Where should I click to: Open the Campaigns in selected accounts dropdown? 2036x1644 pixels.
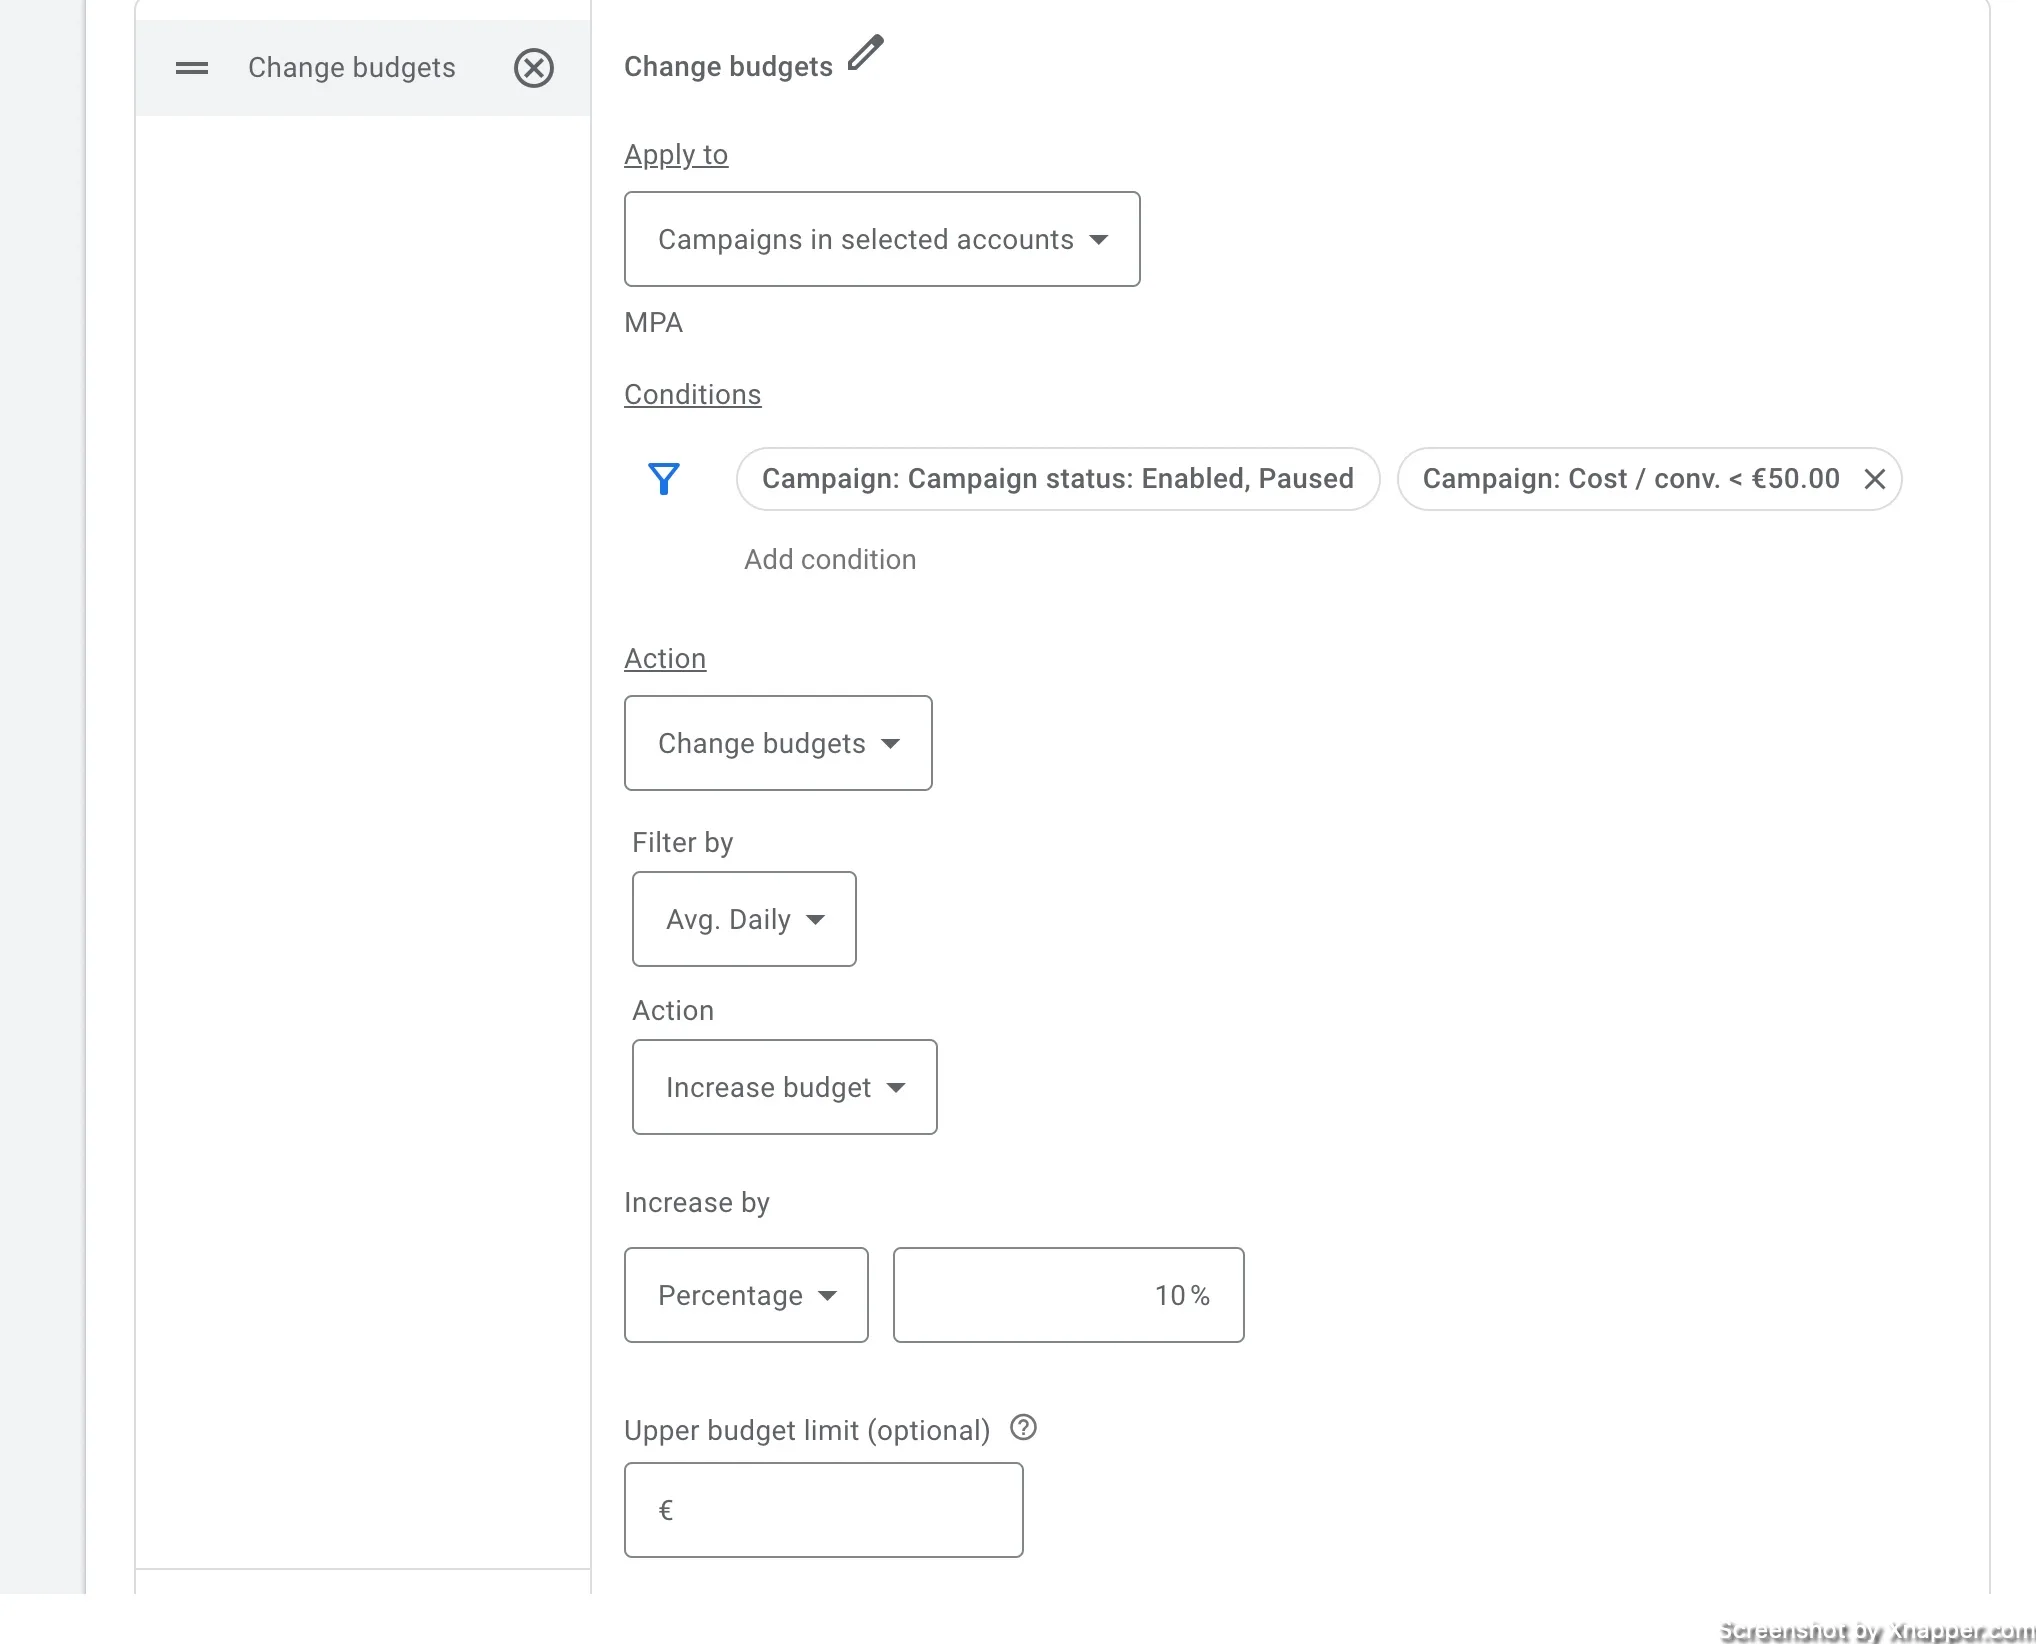point(882,239)
